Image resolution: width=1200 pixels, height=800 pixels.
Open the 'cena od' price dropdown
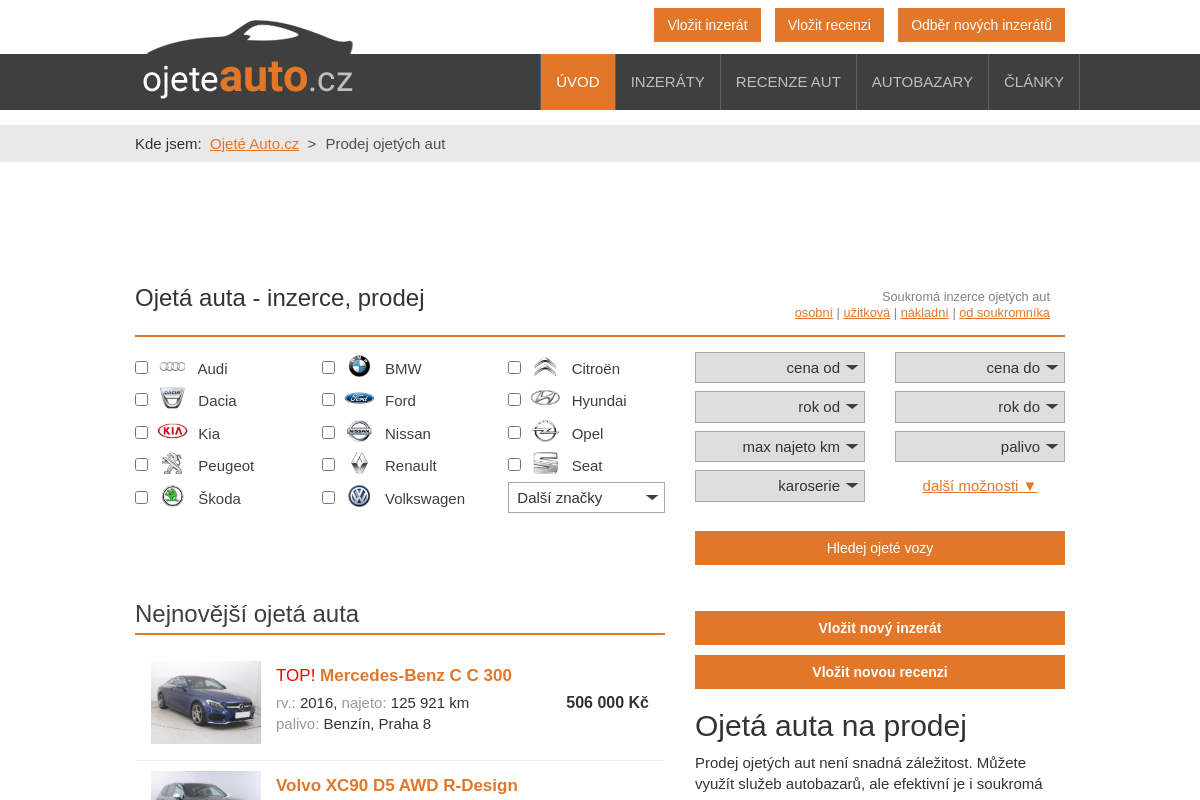click(x=780, y=367)
